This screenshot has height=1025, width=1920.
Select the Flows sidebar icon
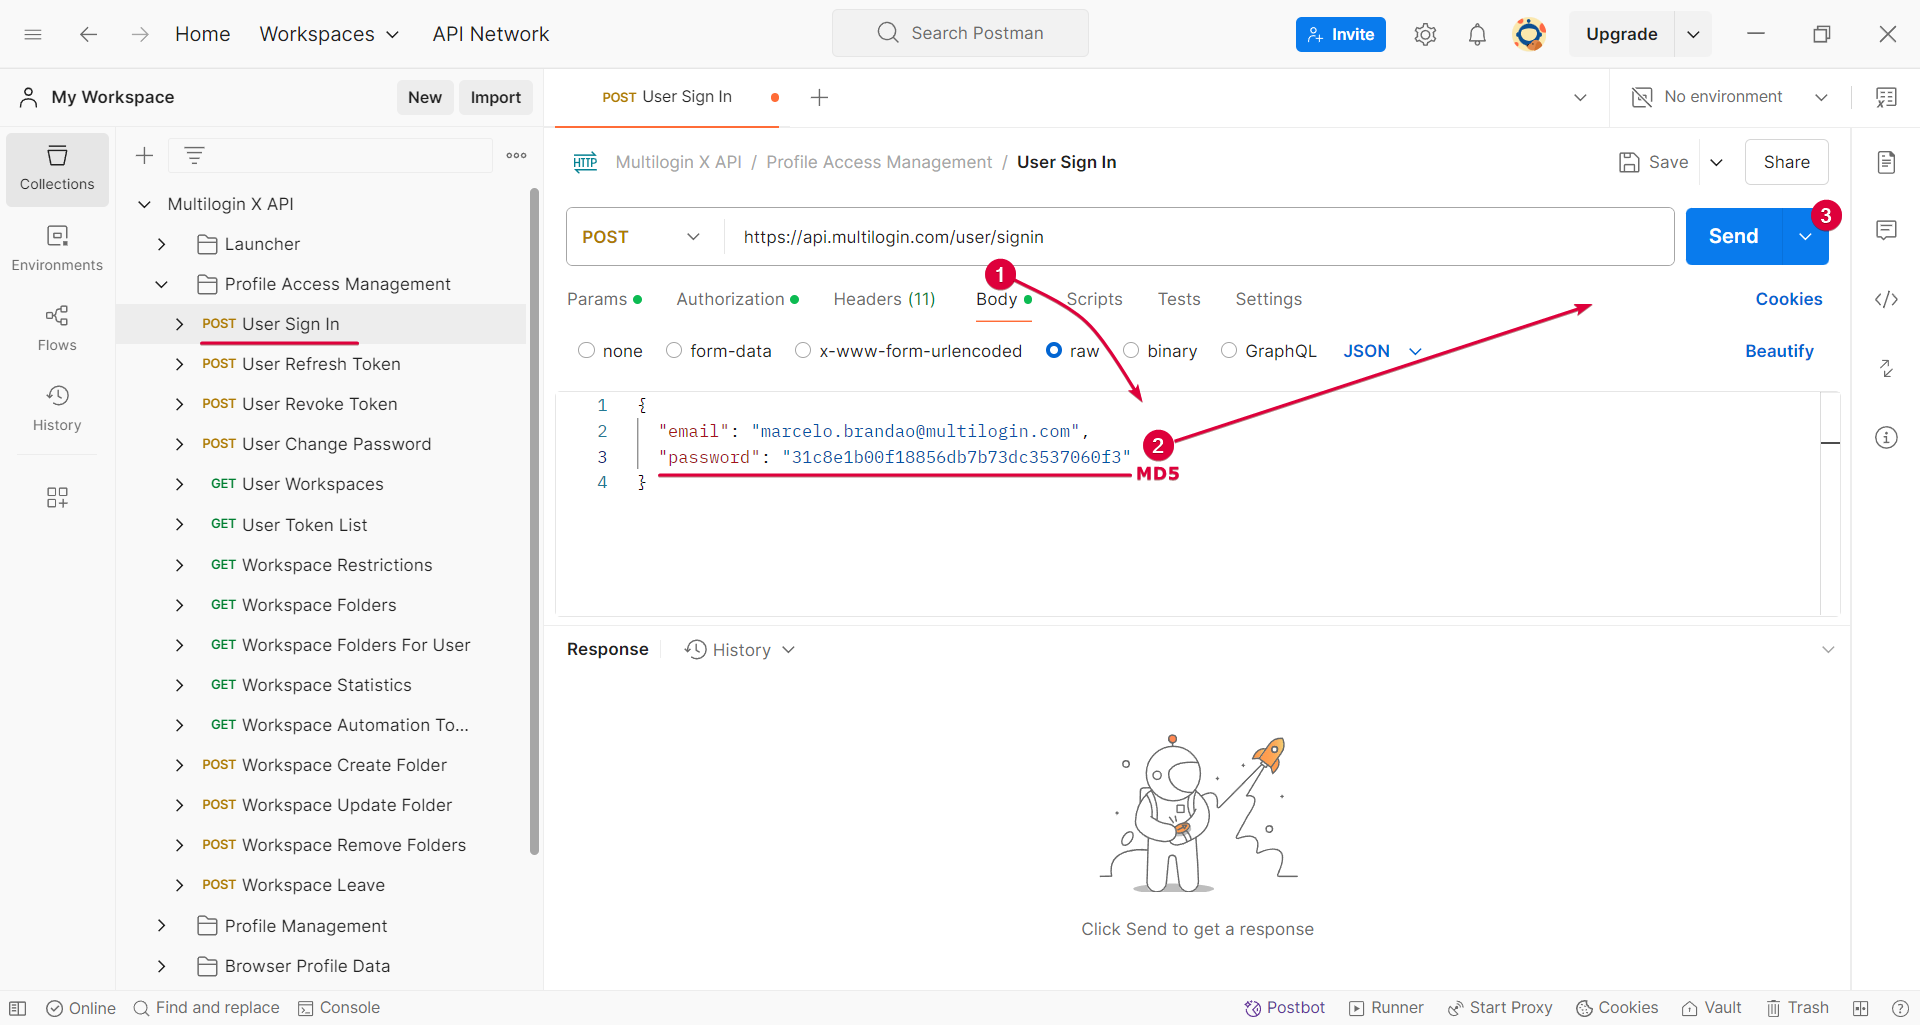pos(56,328)
